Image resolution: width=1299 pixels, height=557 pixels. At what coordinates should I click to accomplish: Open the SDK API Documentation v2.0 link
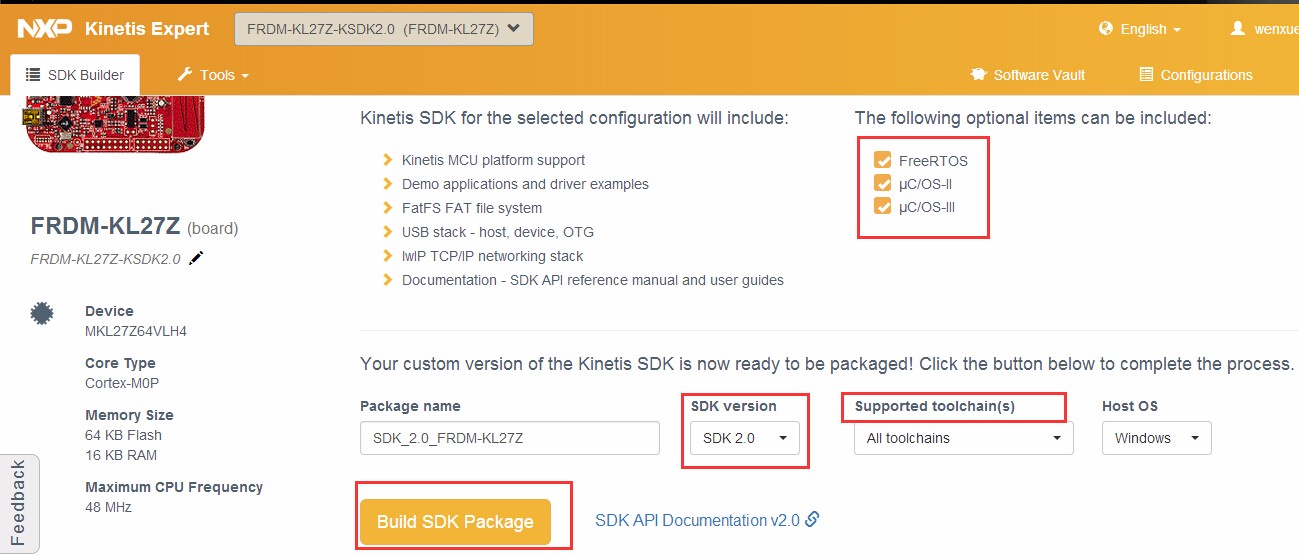[697, 520]
